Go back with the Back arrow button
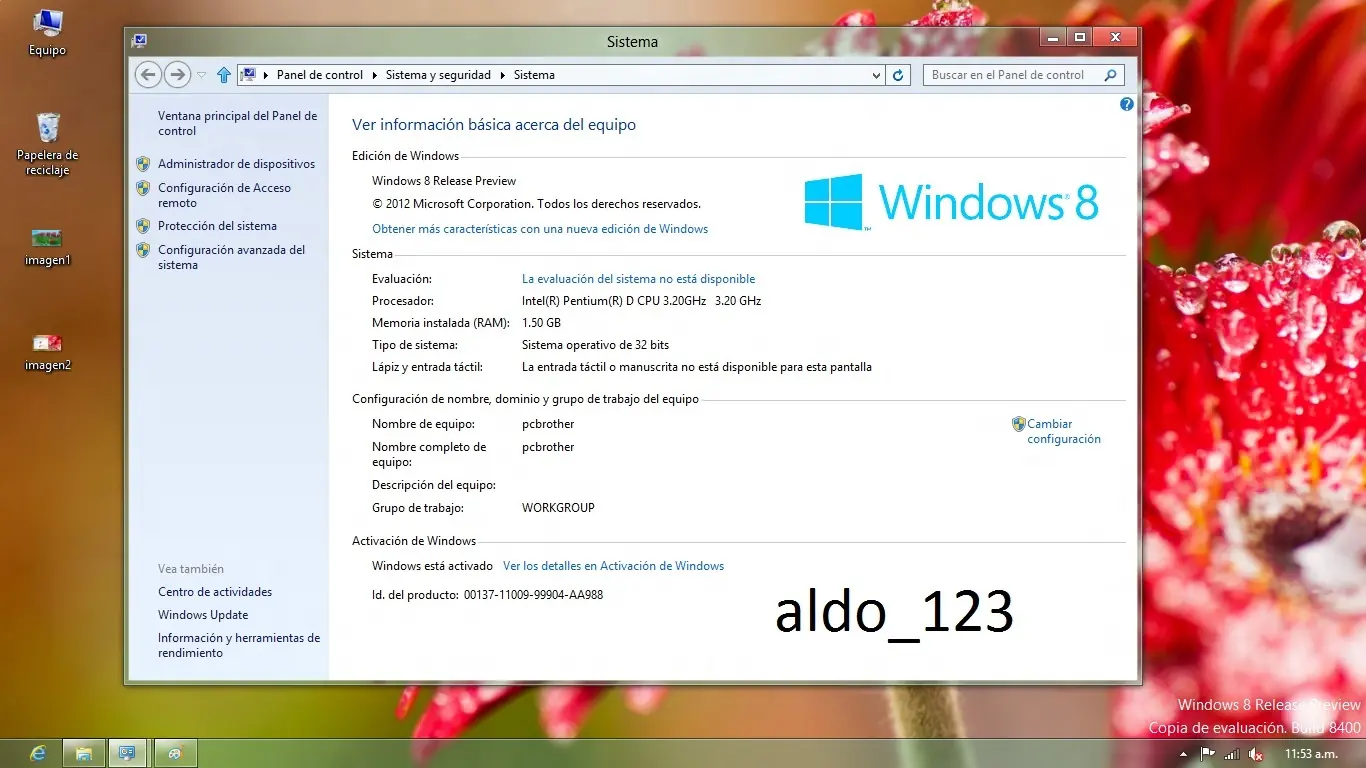1366x768 pixels. point(148,75)
